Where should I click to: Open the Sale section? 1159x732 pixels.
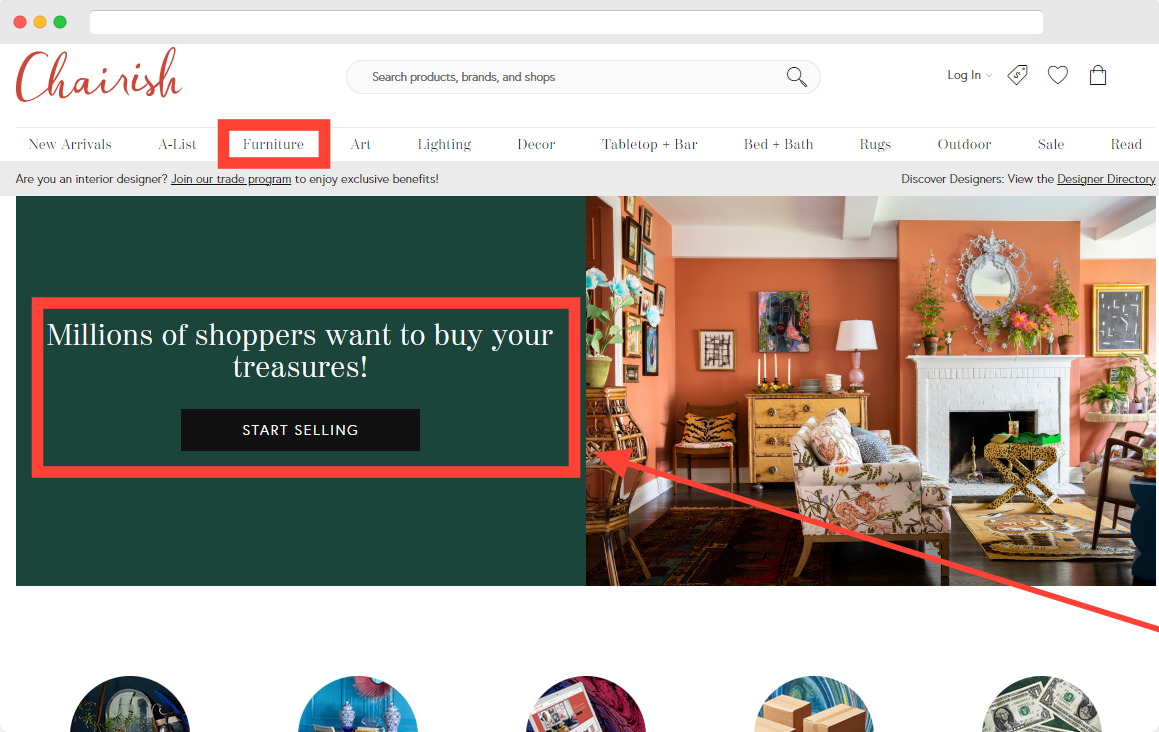1051,143
